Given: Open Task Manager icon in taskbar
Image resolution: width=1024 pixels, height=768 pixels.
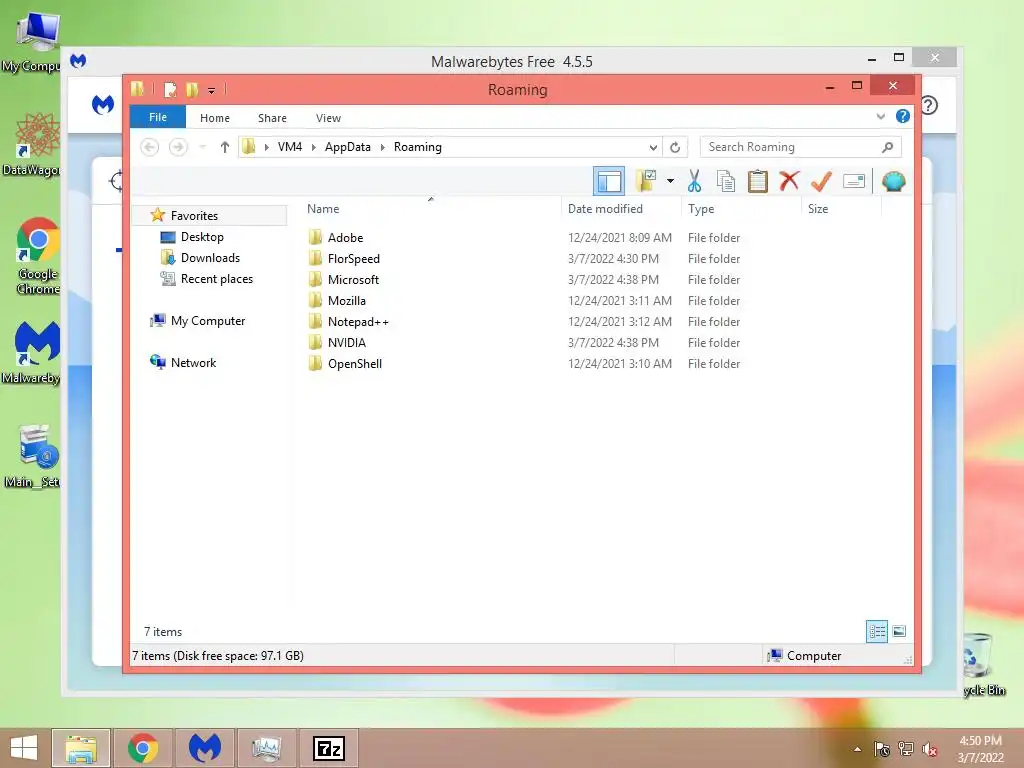Looking at the screenshot, I should pos(266,748).
